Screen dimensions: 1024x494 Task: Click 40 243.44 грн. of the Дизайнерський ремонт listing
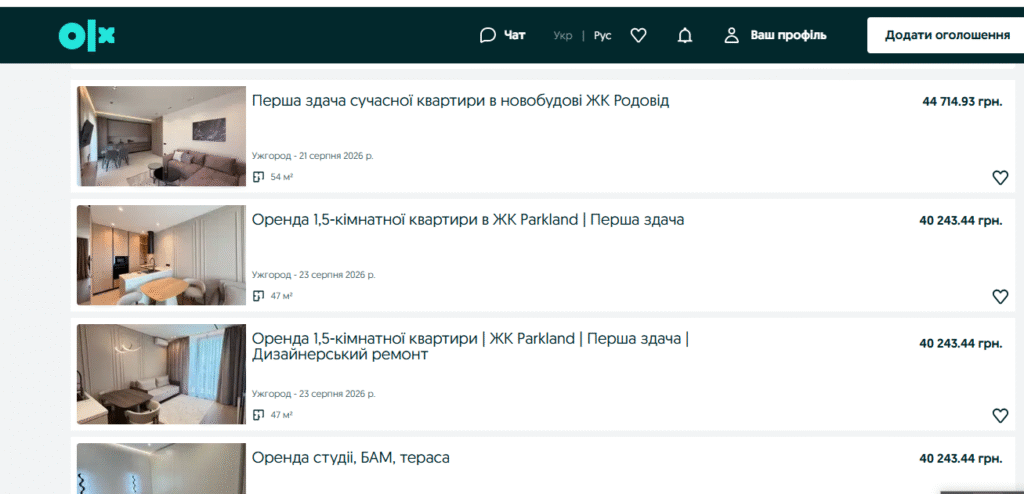tap(961, 344)
